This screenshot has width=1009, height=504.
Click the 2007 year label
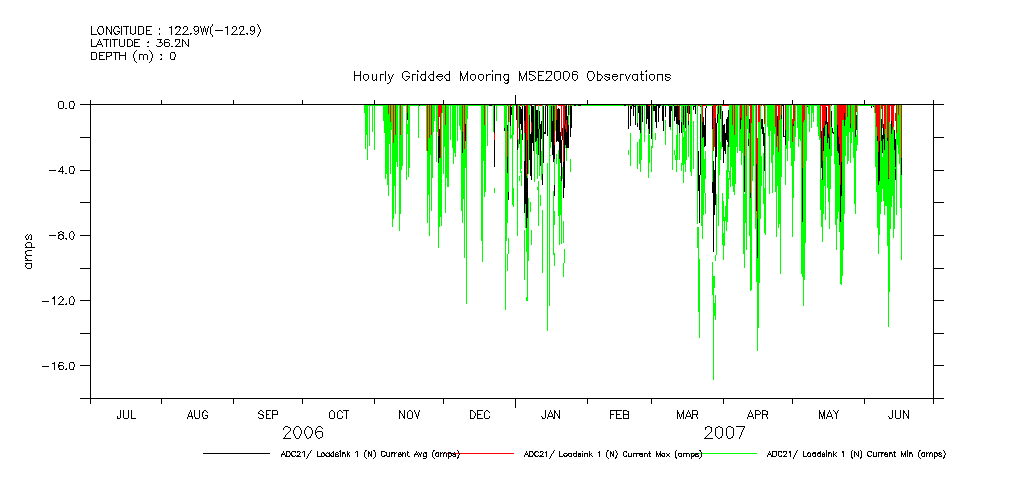(724, 433)
